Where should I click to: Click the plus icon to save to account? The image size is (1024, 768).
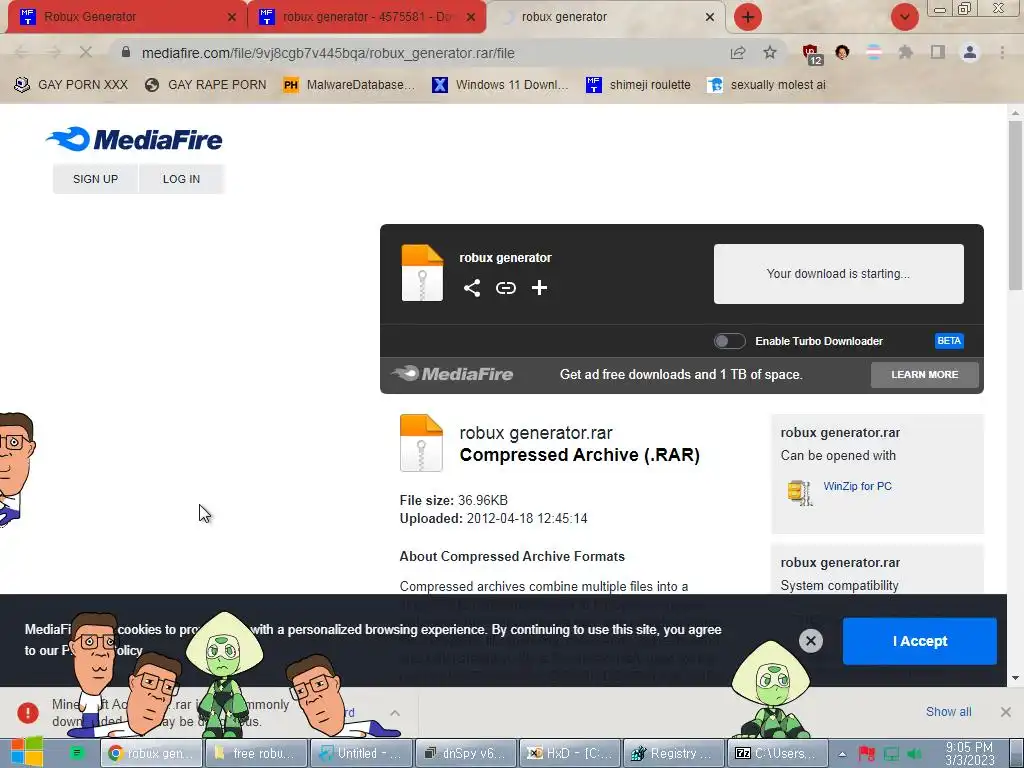[539, 288]
